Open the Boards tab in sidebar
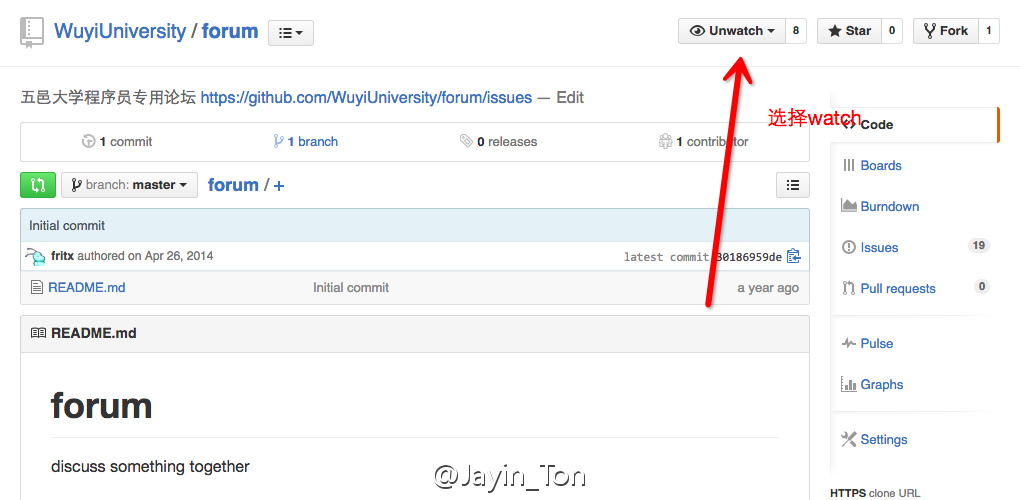This screenshot has width=1020, height=500. coord(872,165)
